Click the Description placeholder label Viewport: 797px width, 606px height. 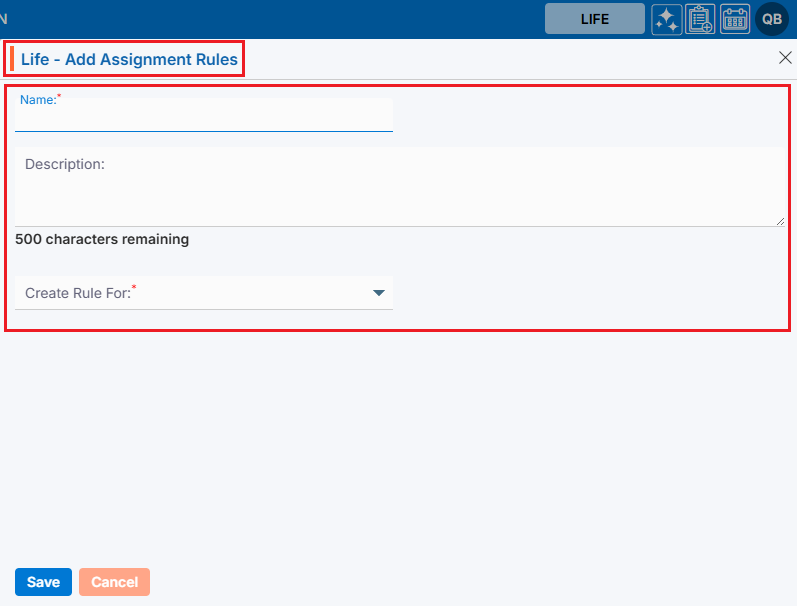click(x=65, y=164)
